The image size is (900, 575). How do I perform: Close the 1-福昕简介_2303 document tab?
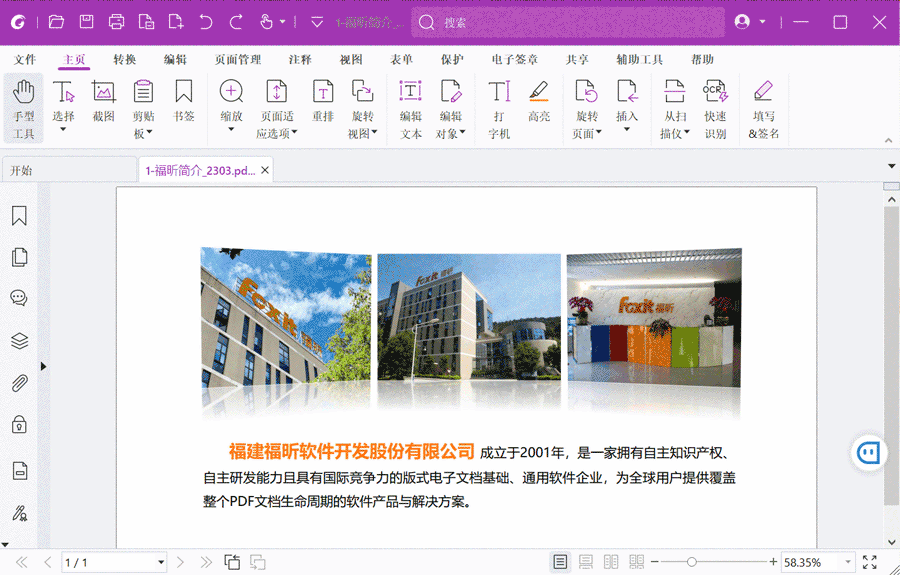coord(265,170)
